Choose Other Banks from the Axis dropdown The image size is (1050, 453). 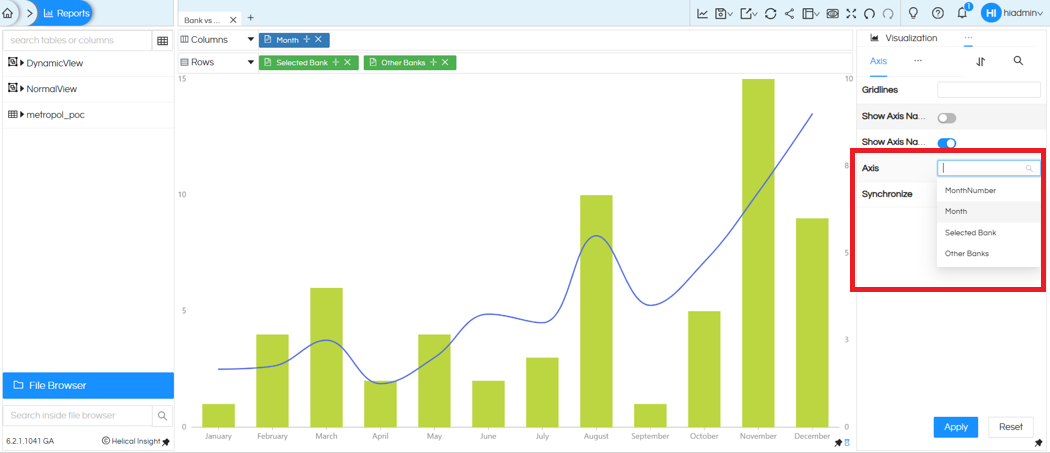coord(988,253)
